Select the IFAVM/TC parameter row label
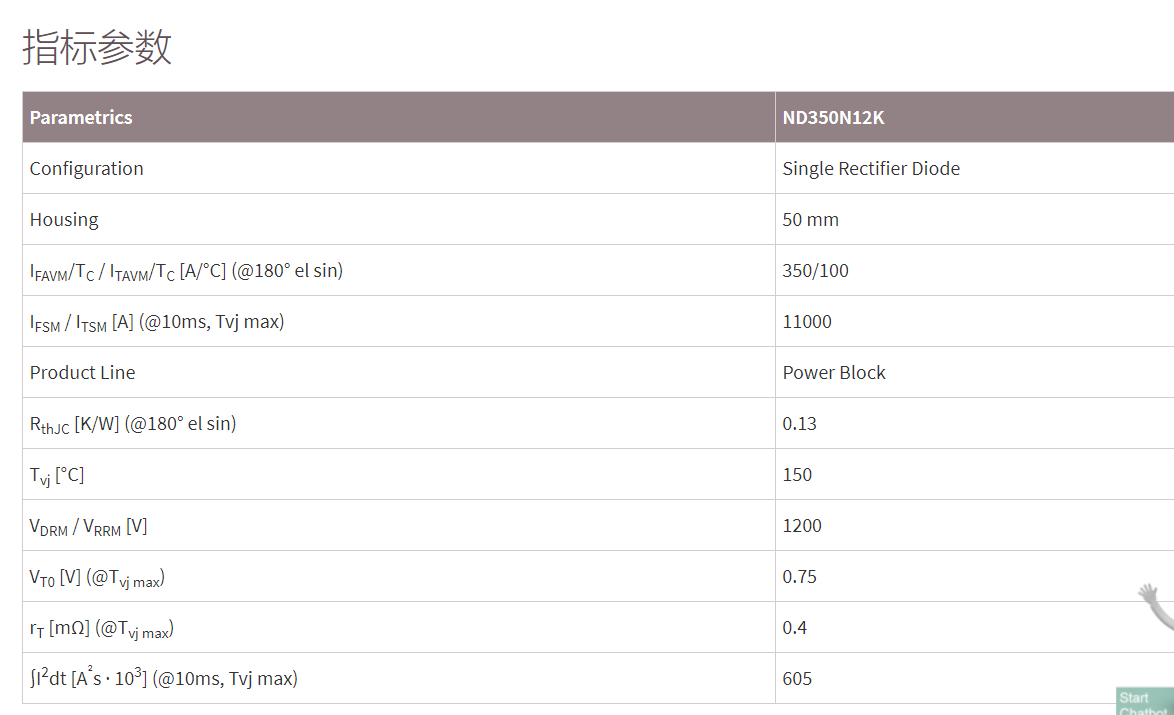Image resolution: width=1174 pixels, height=715 pixels. point(186,271)
